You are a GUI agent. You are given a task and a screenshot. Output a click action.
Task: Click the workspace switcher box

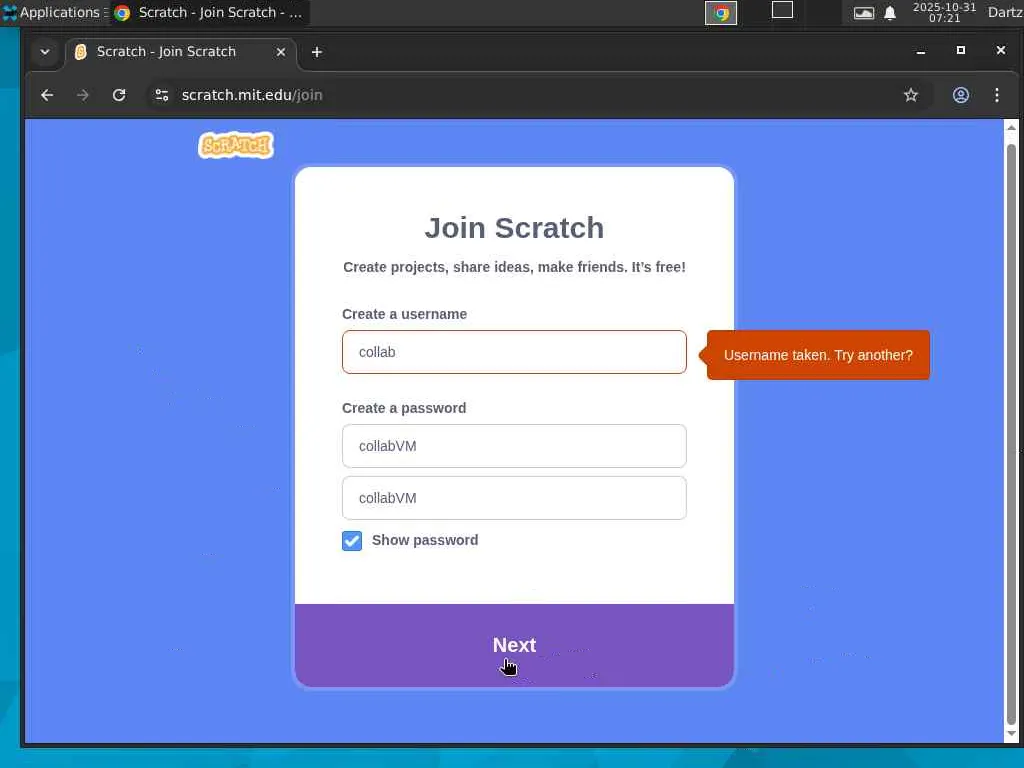(782, 10)
